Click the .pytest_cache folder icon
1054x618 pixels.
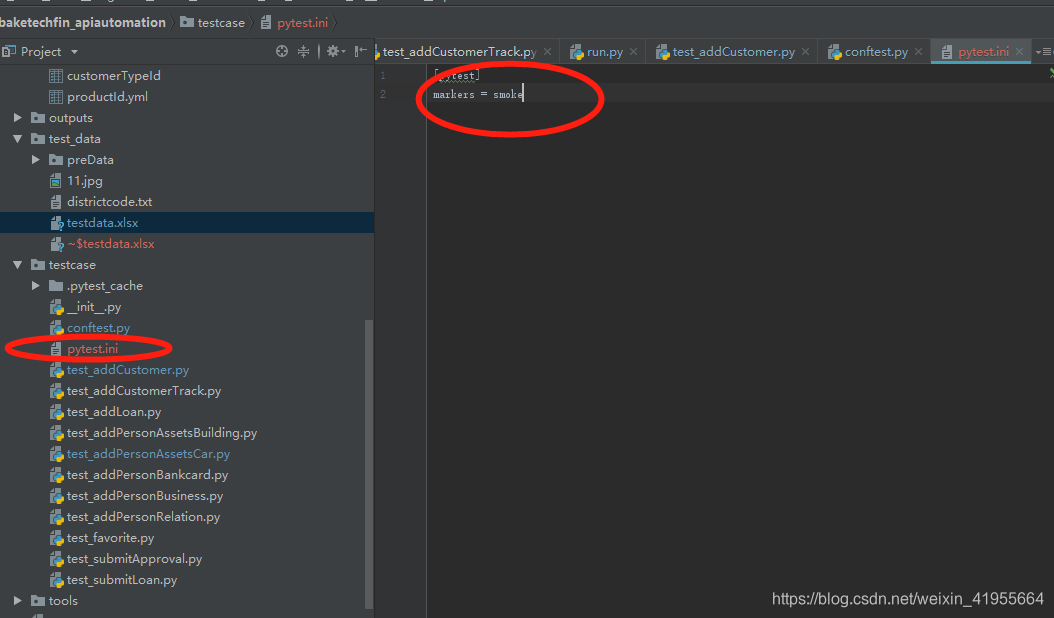56,286
